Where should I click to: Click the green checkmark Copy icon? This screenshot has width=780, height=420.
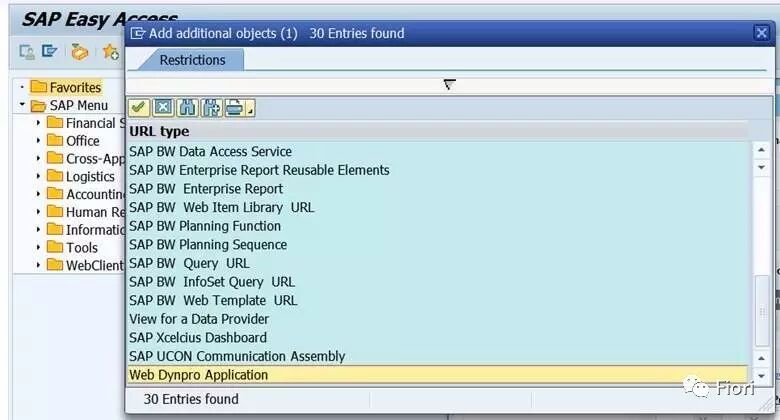click(139, 107)
